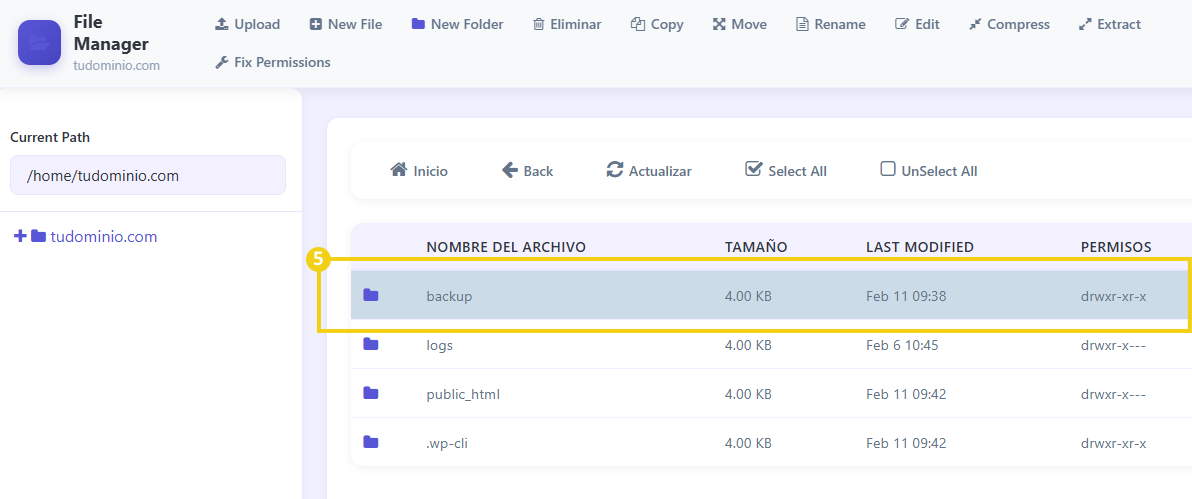1192x499 pixels.
Task: Expand the tudominio.com tree plus
Action: pyautogui.click(x=21, y=237)
